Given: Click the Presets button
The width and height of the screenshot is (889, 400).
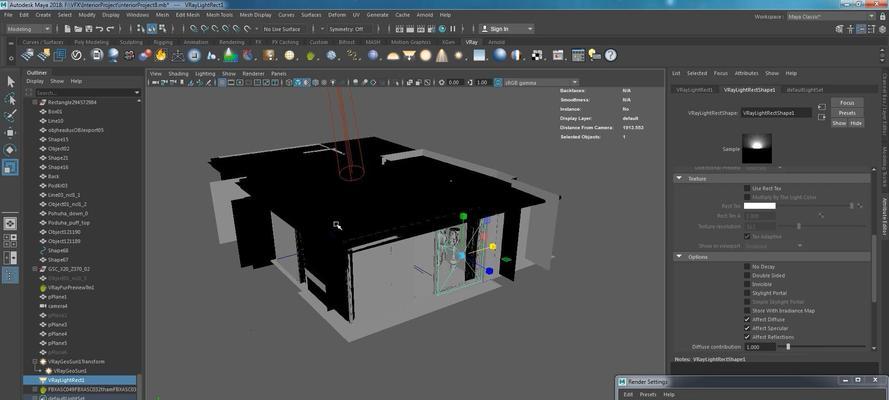Looking at the screenshot, I should click(x=847, y=113).
